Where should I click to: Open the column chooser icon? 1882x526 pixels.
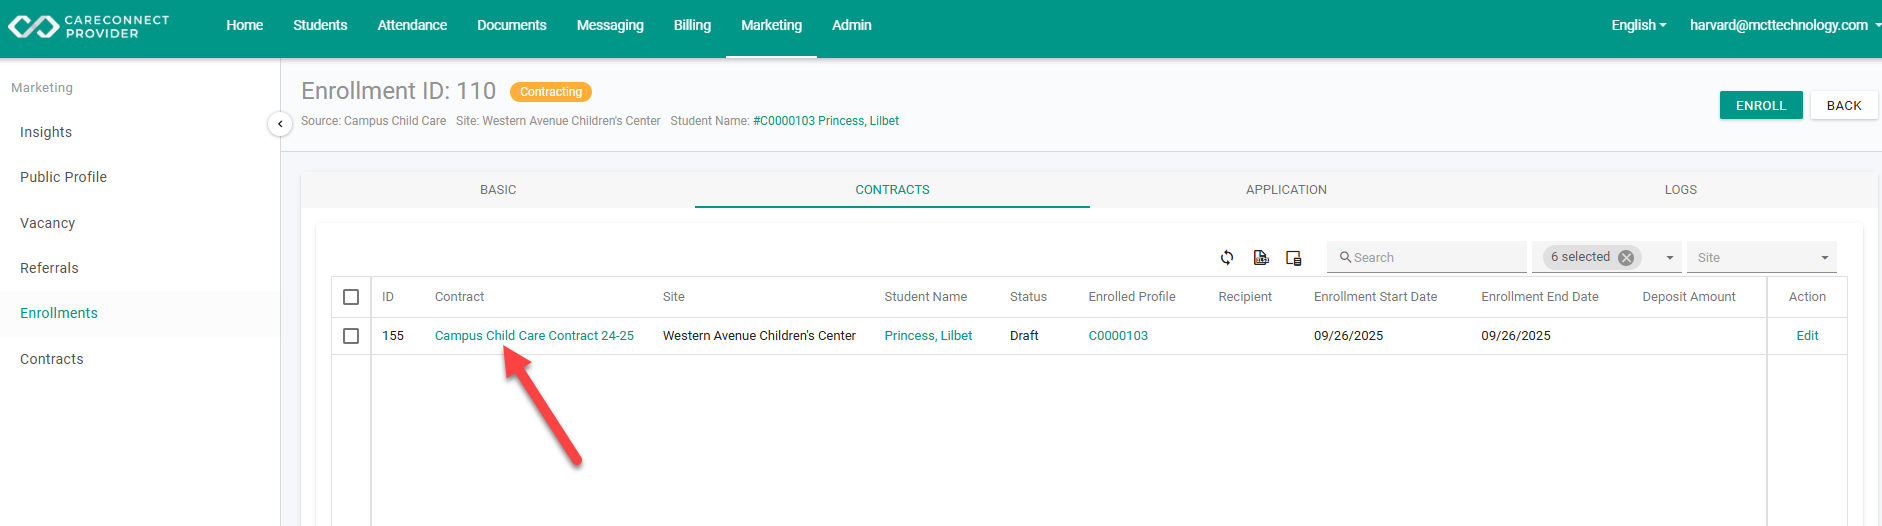click(1293, 258)
